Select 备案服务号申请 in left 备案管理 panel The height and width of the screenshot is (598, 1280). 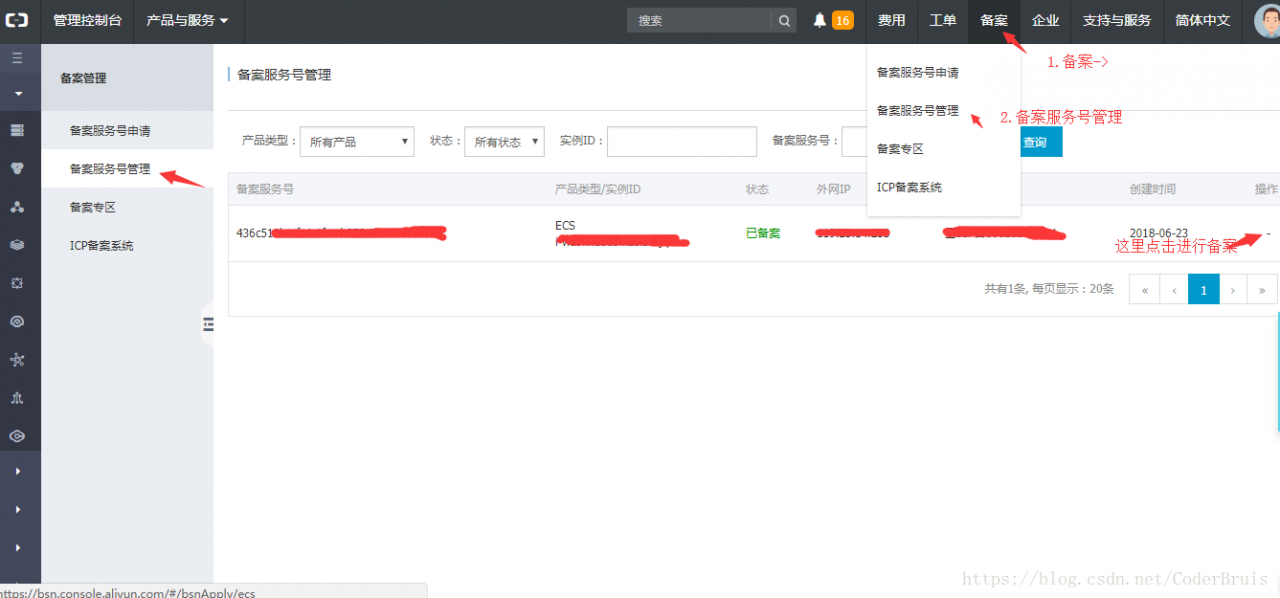(127, 131)
